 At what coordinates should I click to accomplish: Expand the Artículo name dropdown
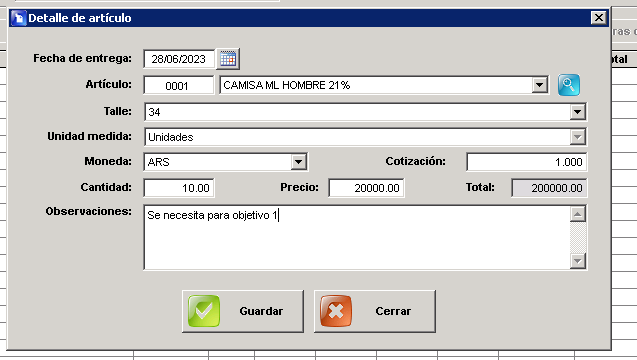tap(539, 85)
